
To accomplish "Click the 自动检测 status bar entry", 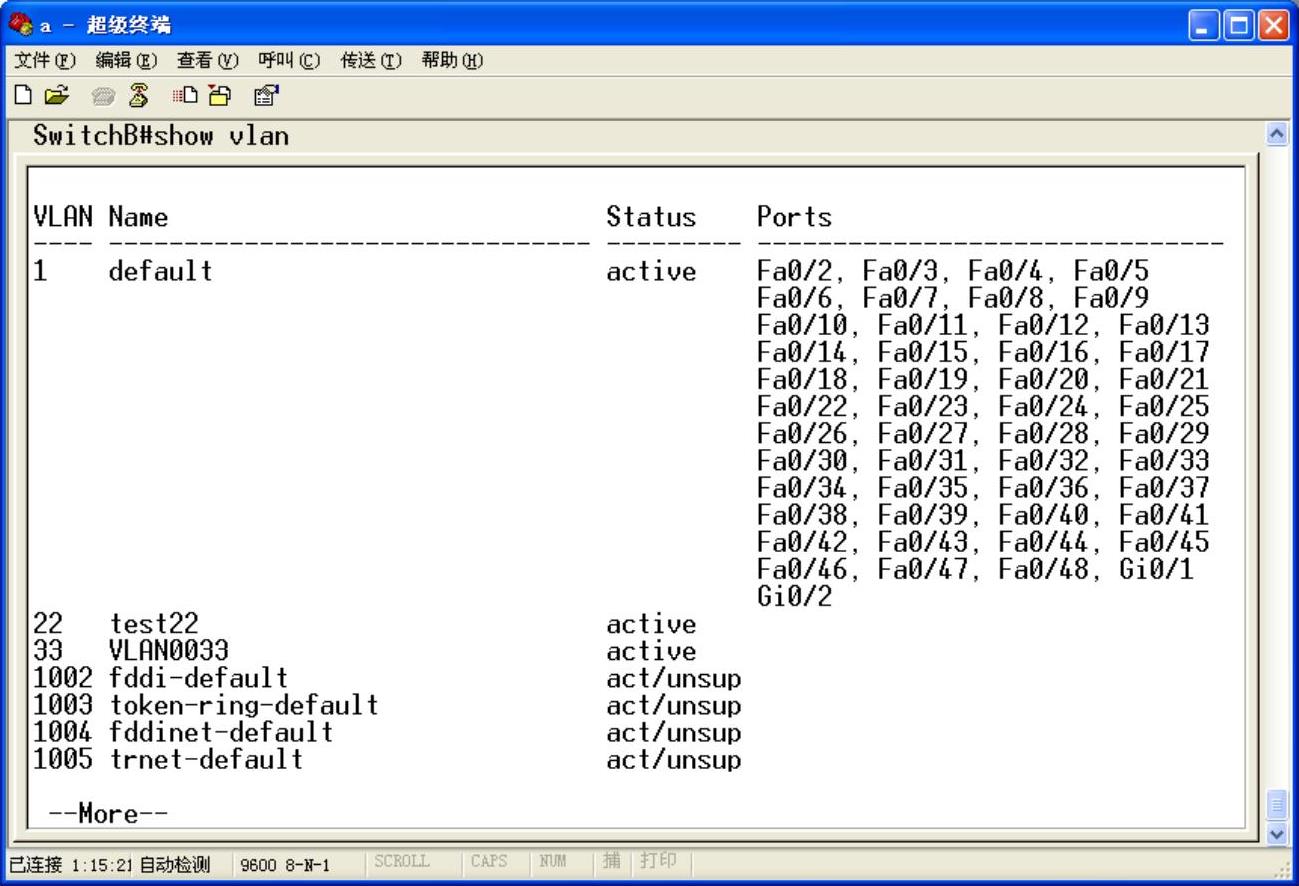I will 174,863.
